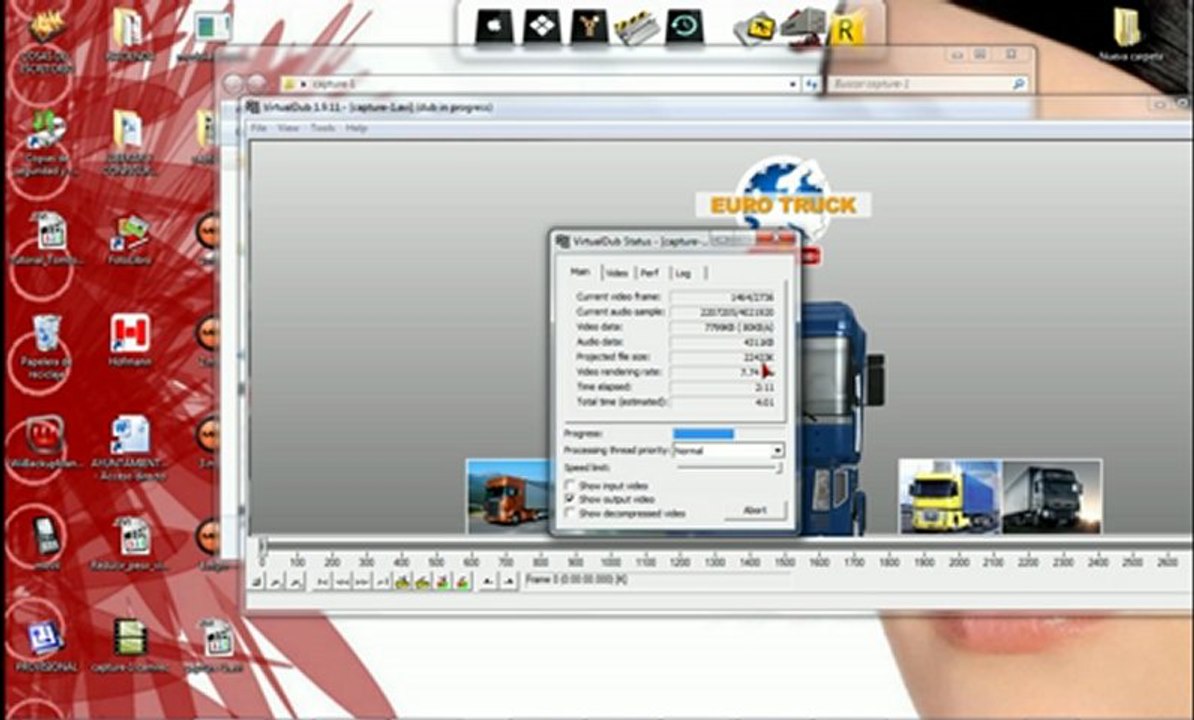Click the yellow R icon in the top dock

846,30
